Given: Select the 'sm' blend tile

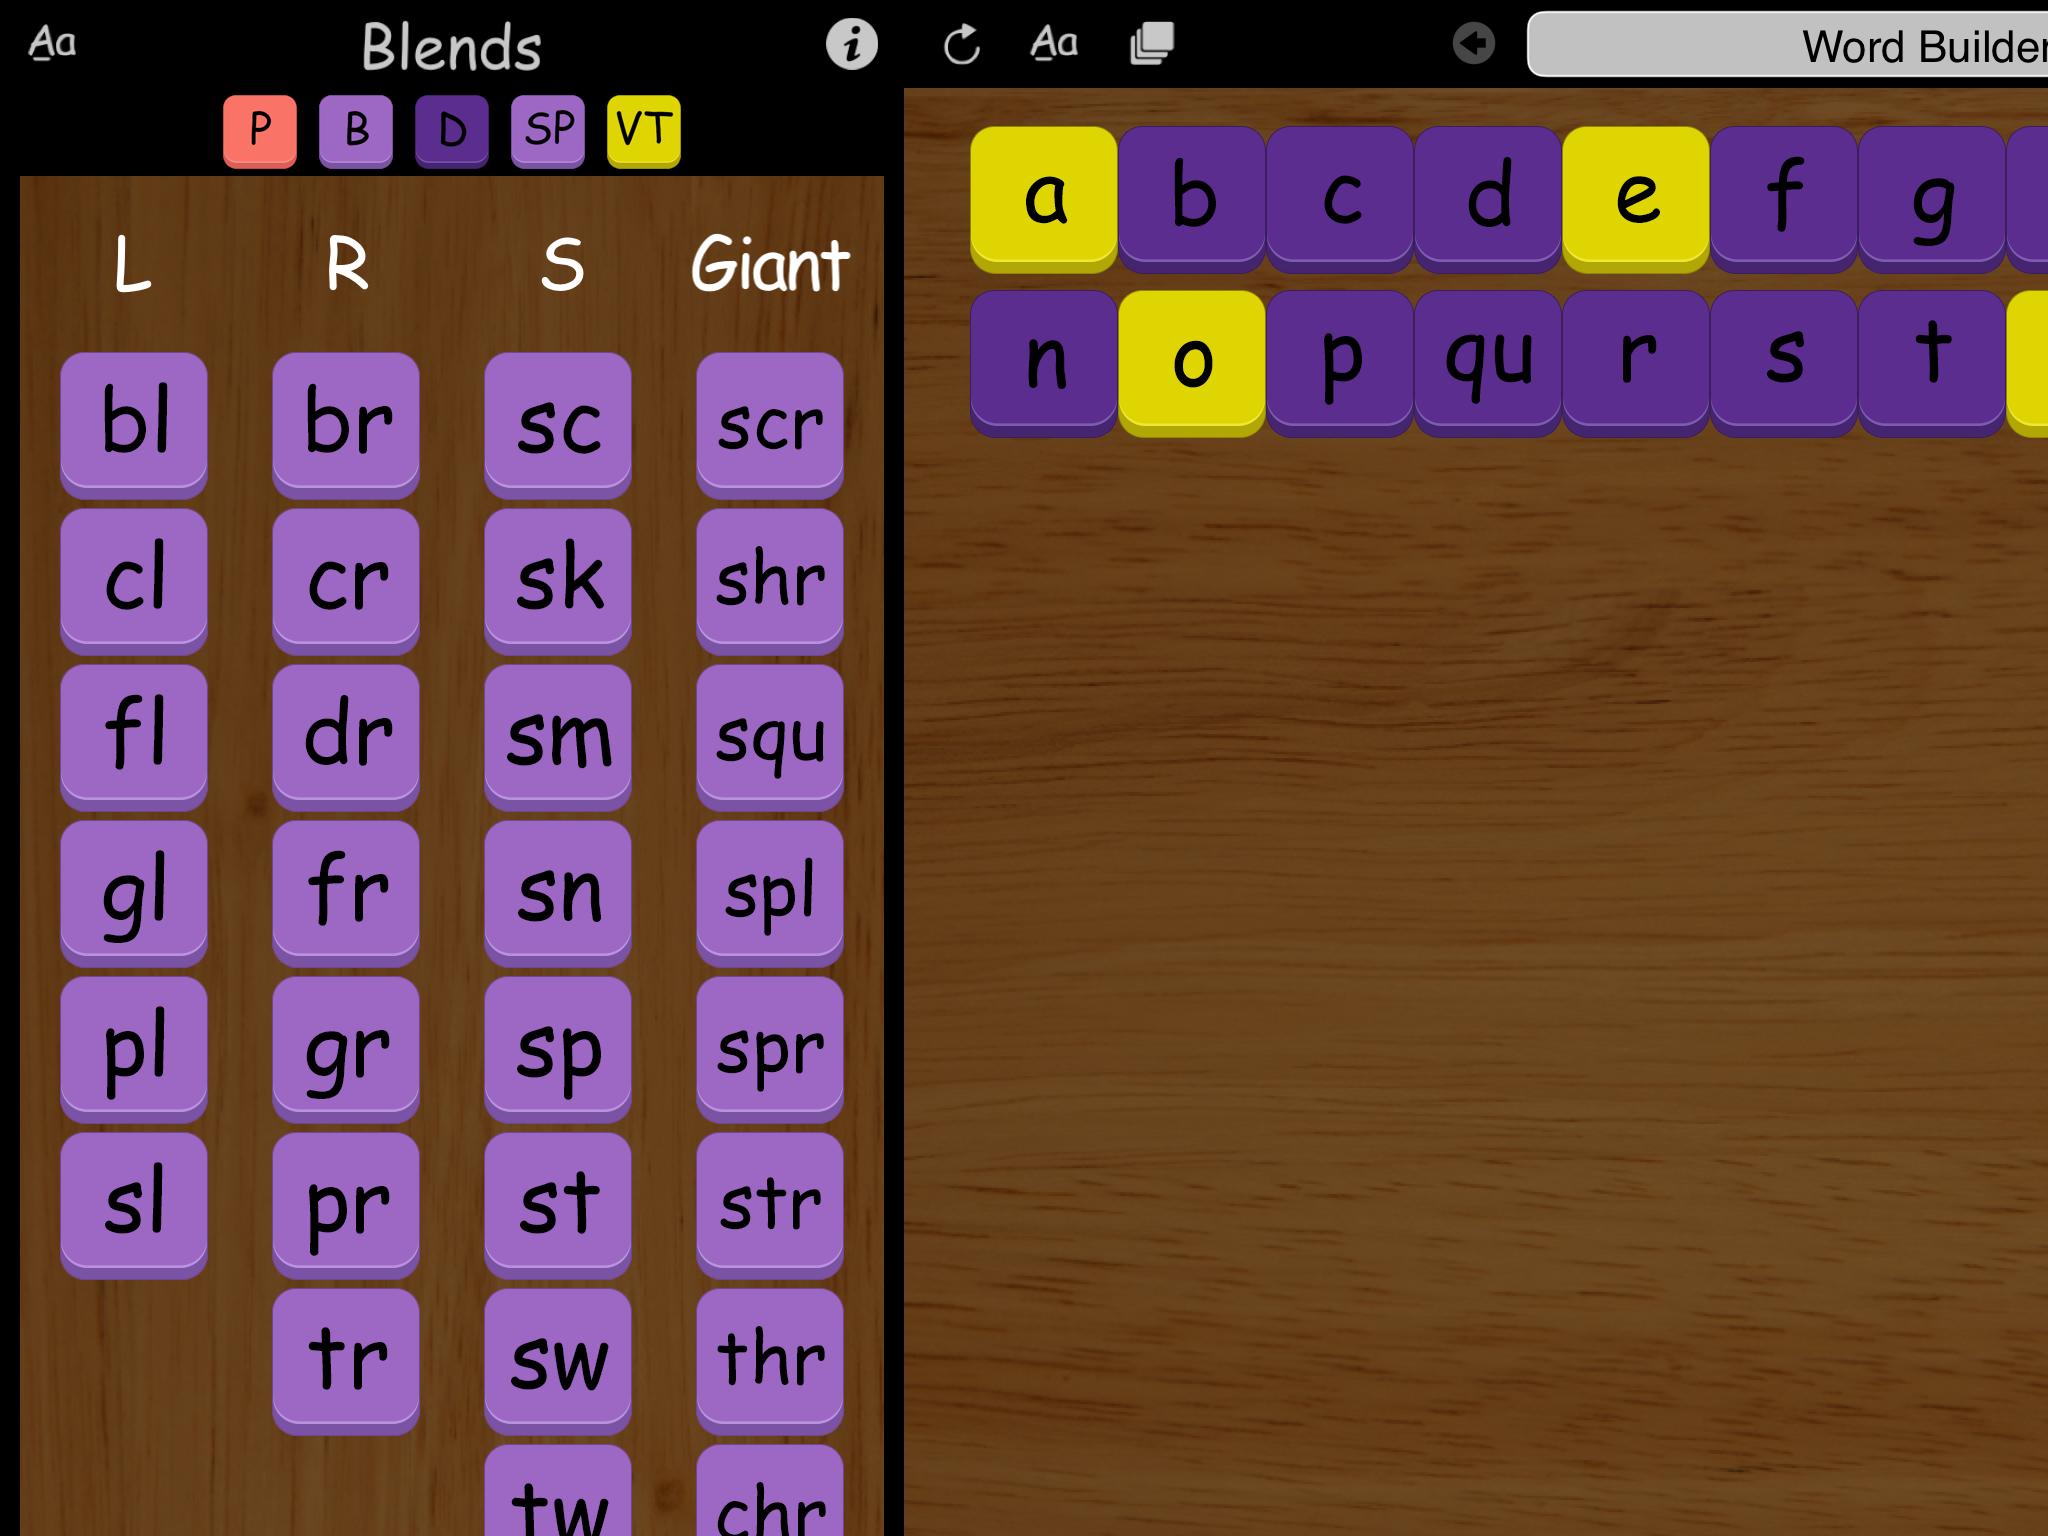Looking at the screenshot, I should [x=558, y=734].
